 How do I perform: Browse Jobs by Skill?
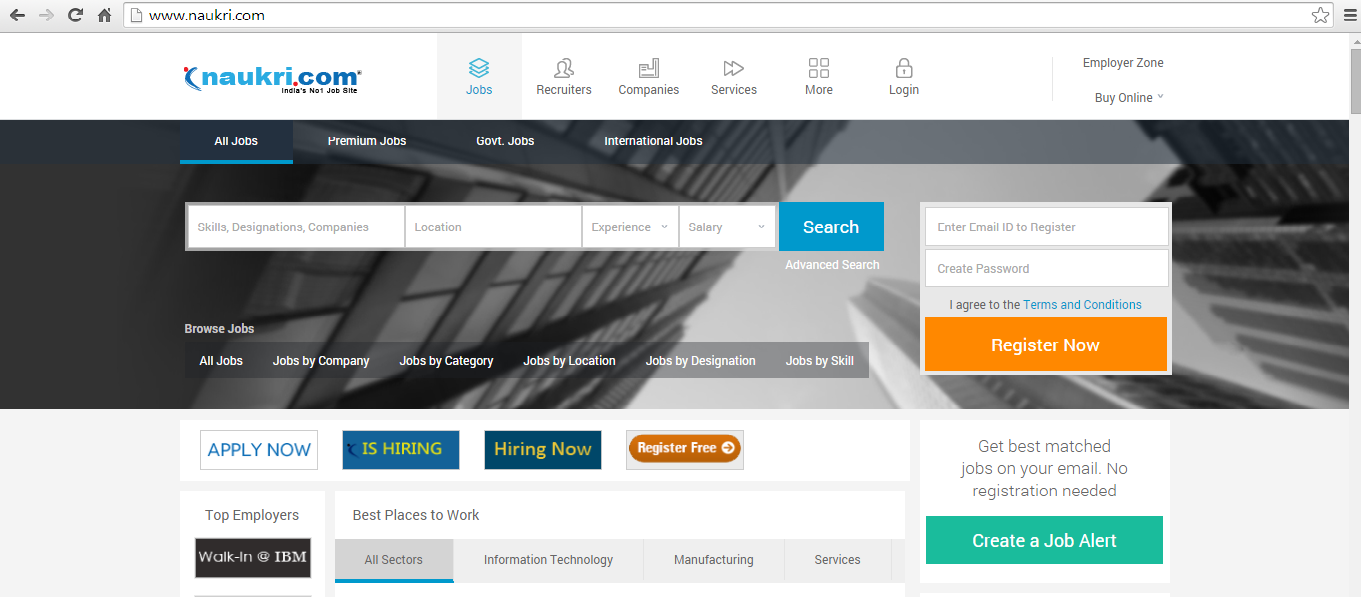point(820,361)
